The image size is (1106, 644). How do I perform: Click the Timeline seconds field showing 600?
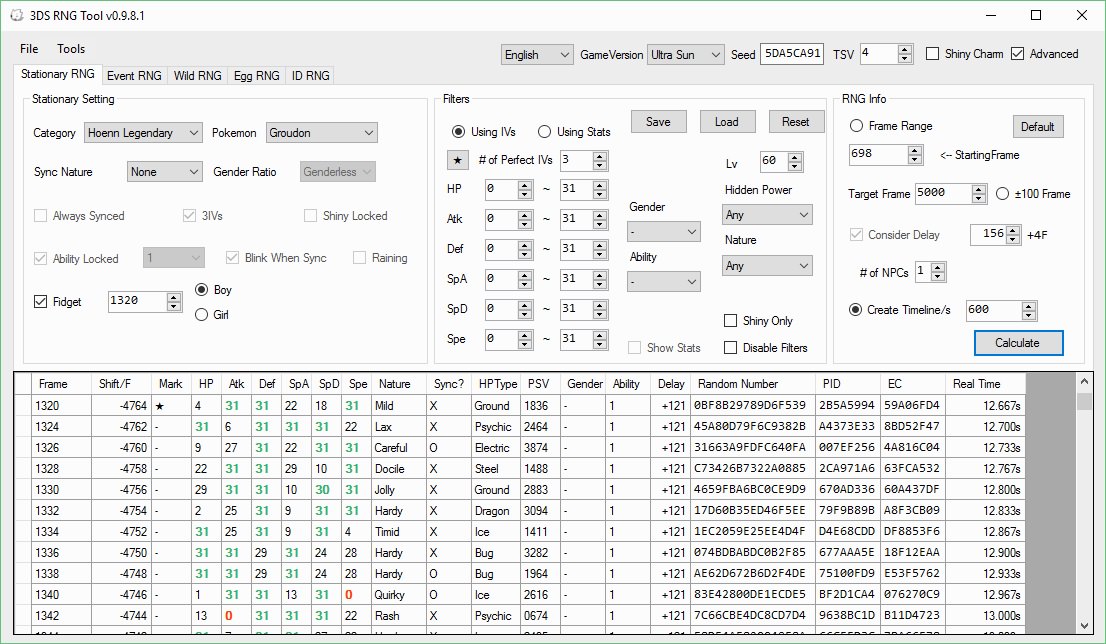pos(994,310)
